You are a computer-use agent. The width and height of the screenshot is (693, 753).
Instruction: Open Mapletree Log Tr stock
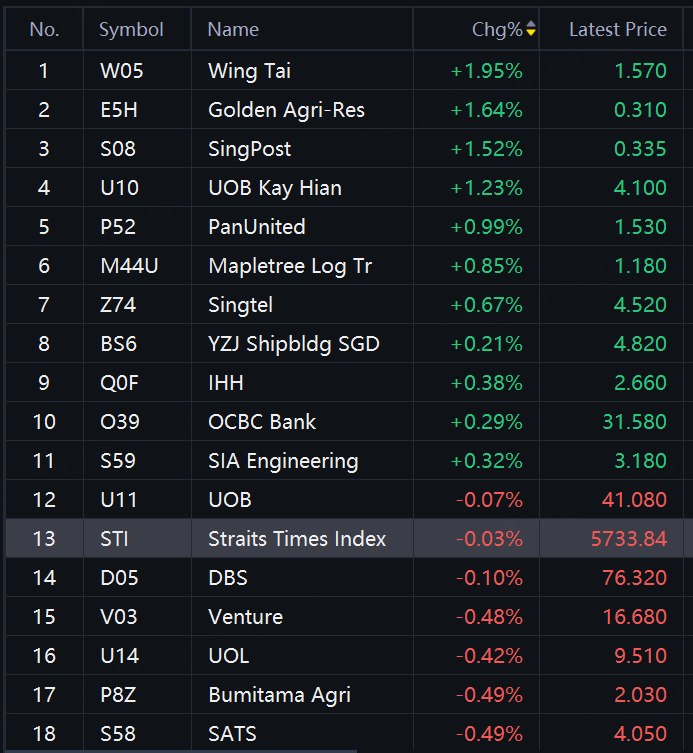290,267
